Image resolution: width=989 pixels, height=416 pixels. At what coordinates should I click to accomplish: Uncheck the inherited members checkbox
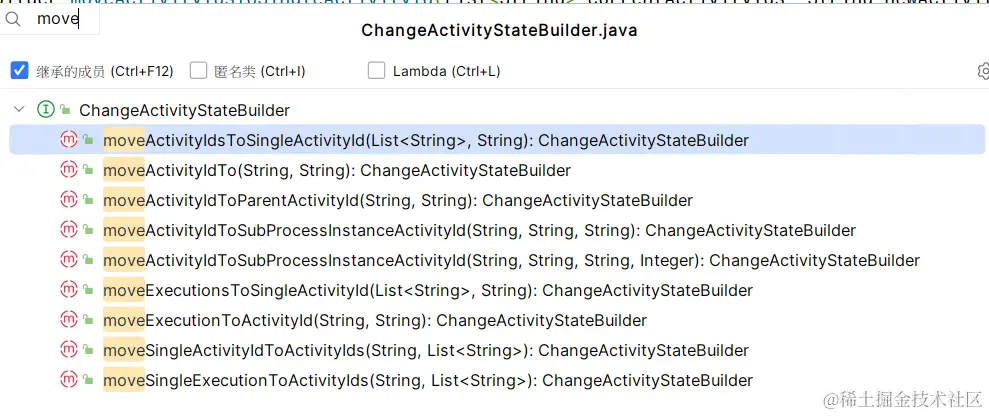(x=19, y=71)
